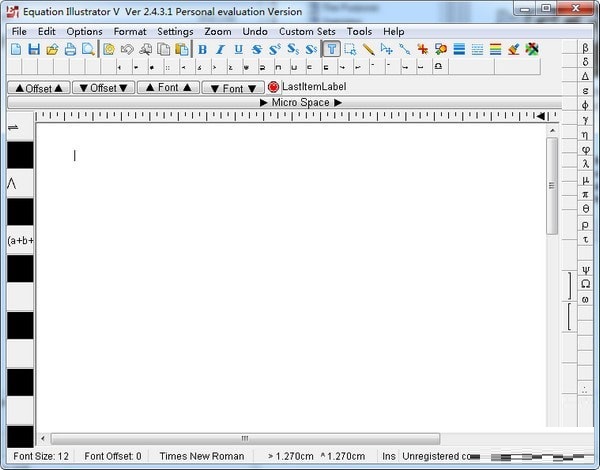The height and width of the screenshot is (470, 600).
Task: Open the Help menu
Action: tap(394, 32)
